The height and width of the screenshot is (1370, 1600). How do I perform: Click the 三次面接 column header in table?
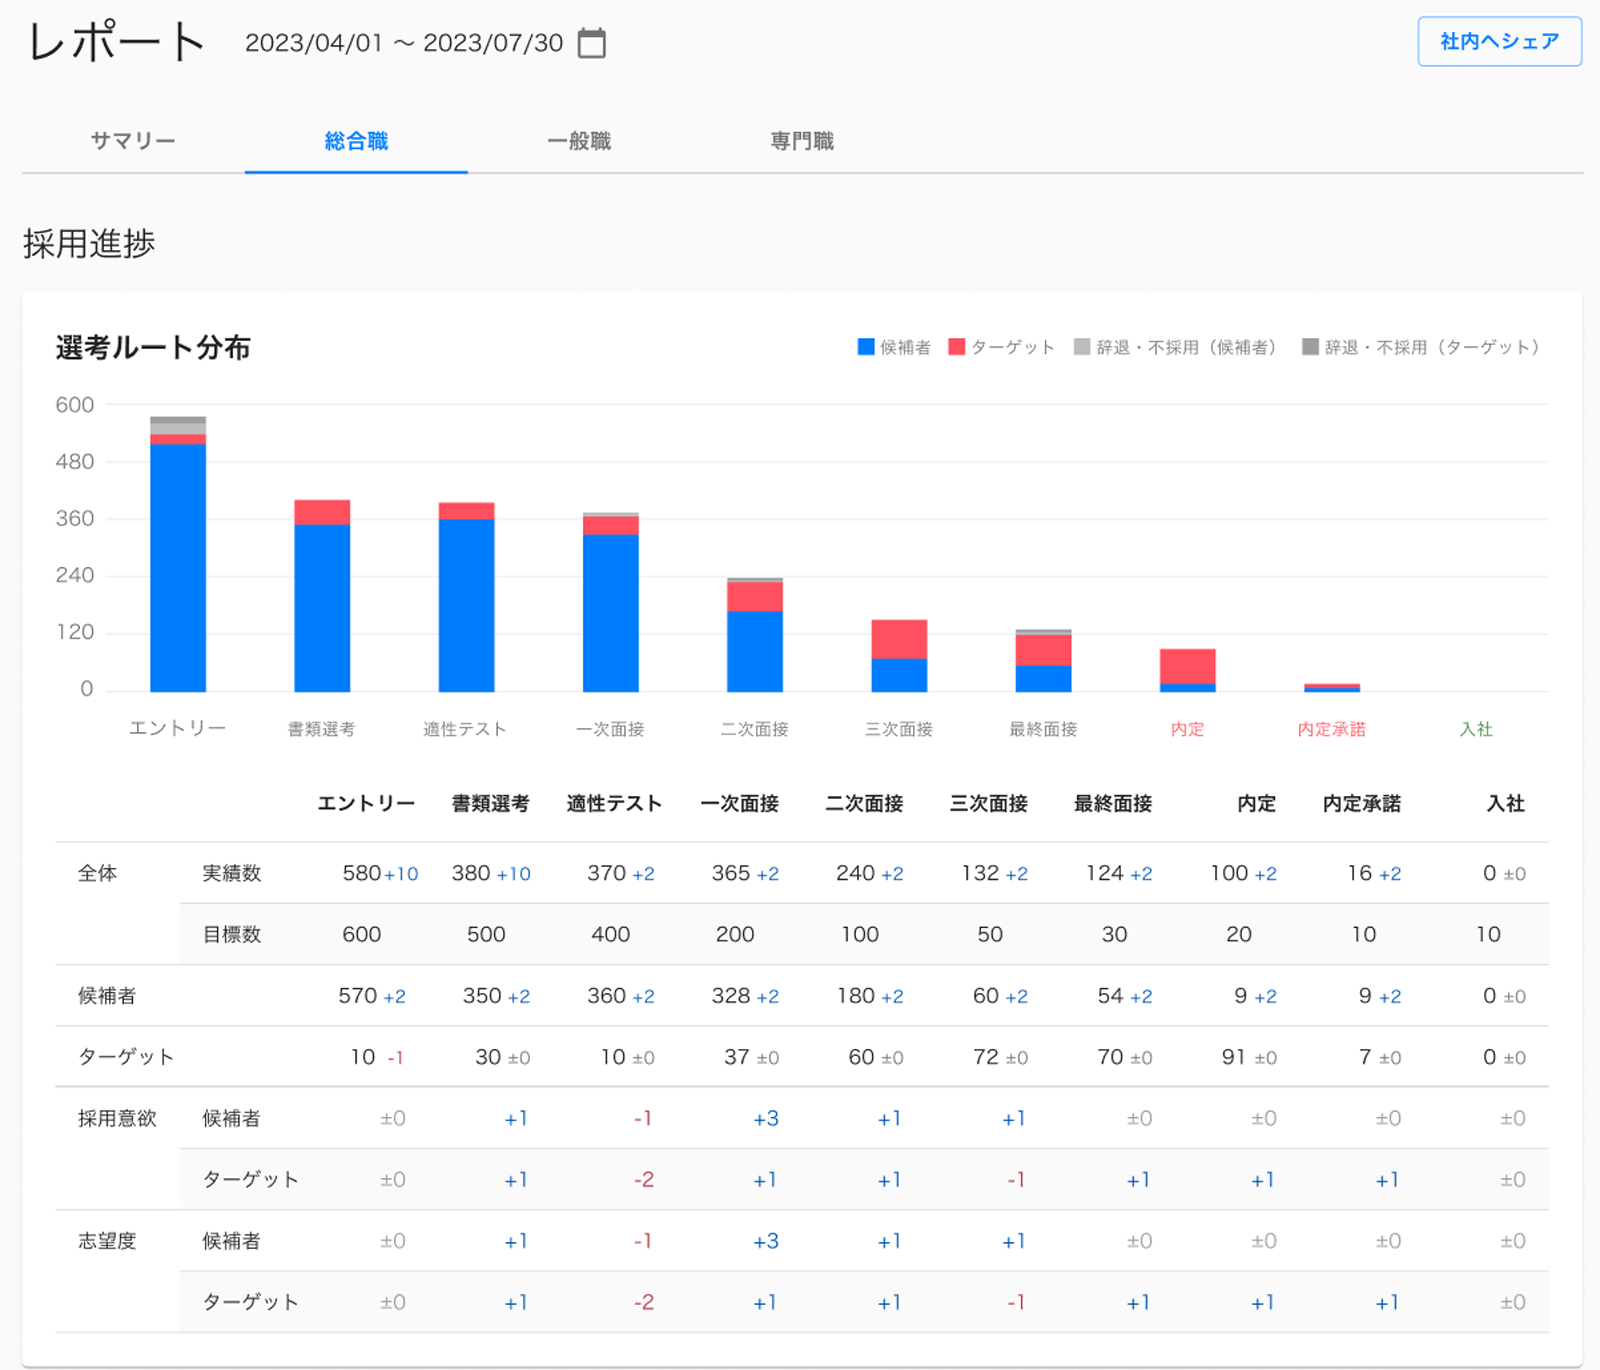coord(989,803)
